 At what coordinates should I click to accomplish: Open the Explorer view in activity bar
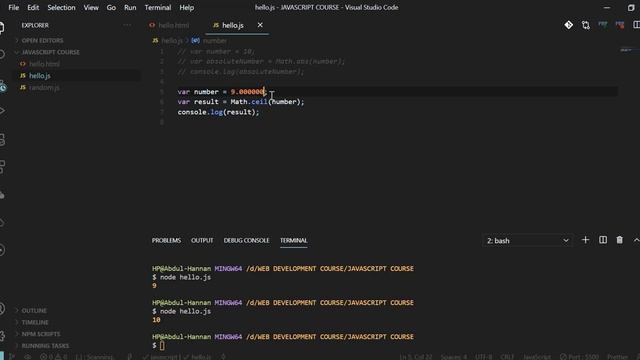[2, 27]
